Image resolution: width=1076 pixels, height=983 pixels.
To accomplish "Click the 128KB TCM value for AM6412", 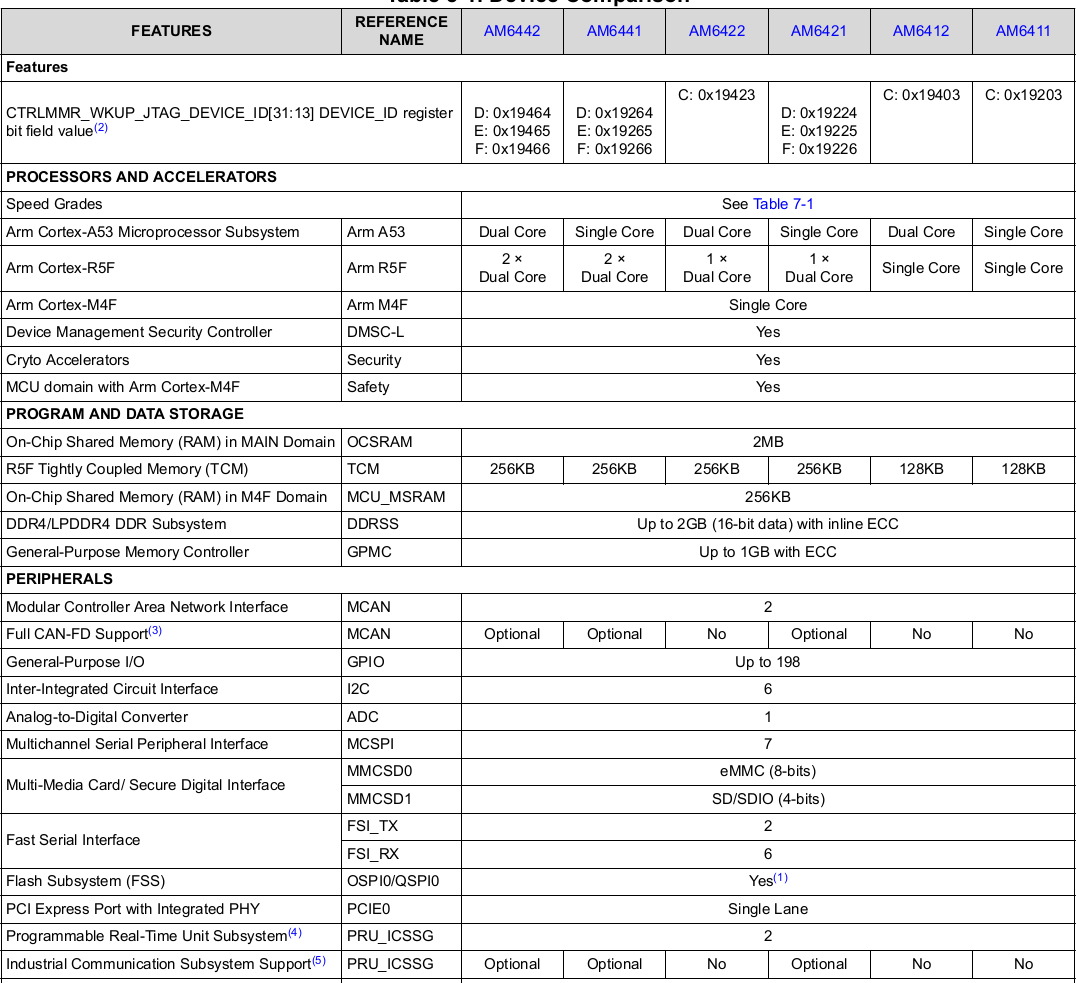I will tap(921, 469).
